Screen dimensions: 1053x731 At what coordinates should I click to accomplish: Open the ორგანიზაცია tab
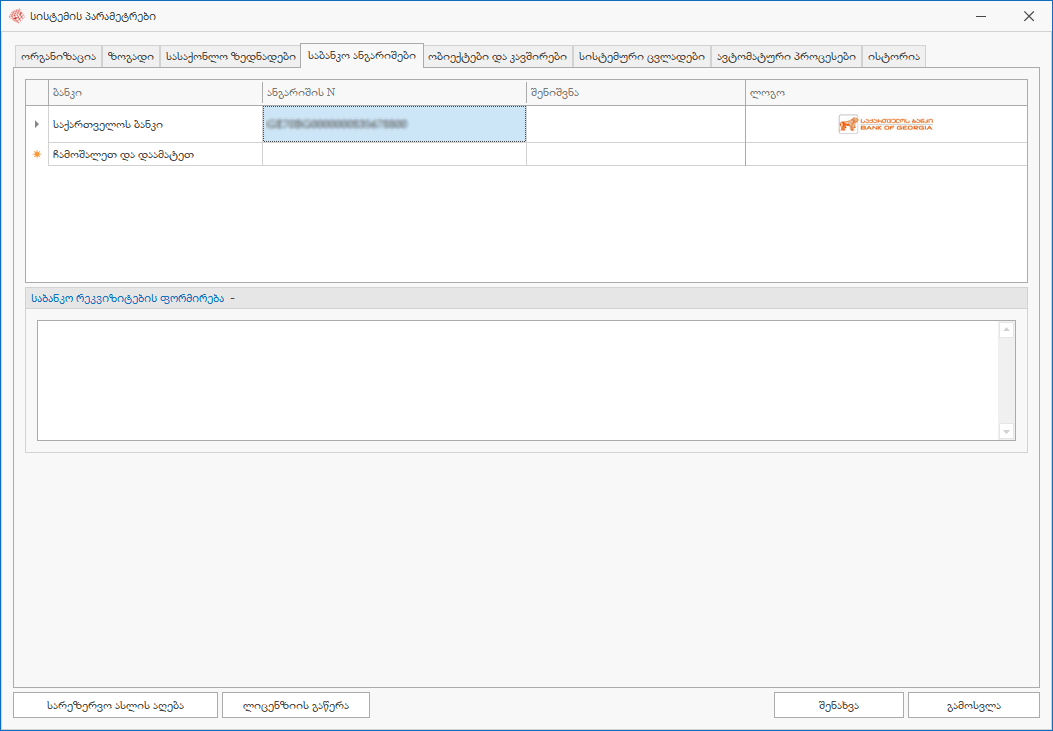[x=58, y=57]
